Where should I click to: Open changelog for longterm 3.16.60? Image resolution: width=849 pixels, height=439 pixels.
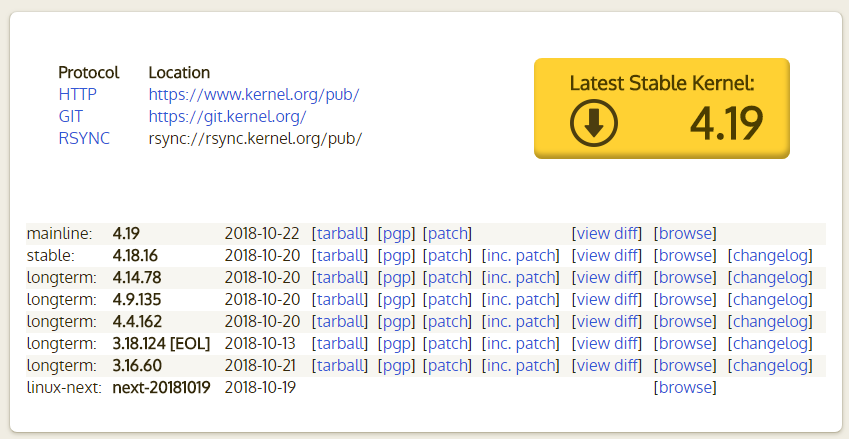coord(770,365)
